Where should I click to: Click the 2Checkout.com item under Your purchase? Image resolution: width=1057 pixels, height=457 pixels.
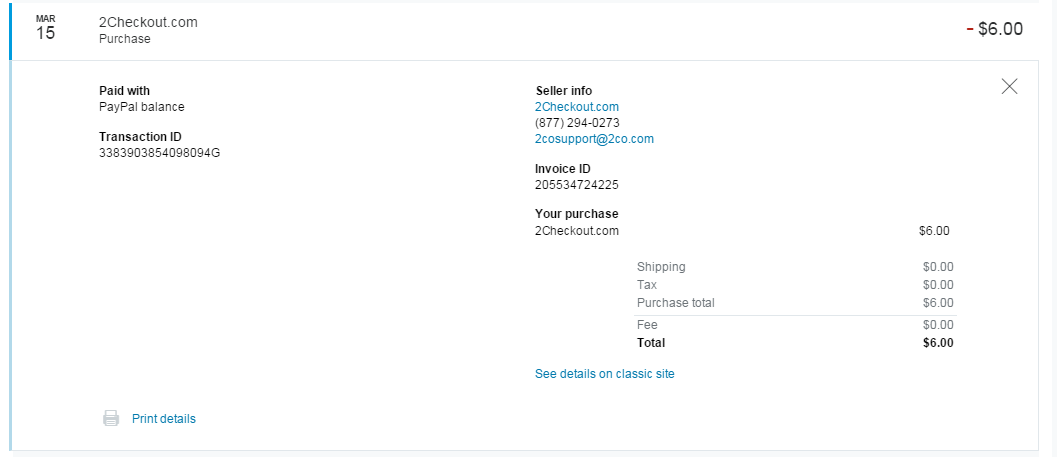tap(577, 231)
